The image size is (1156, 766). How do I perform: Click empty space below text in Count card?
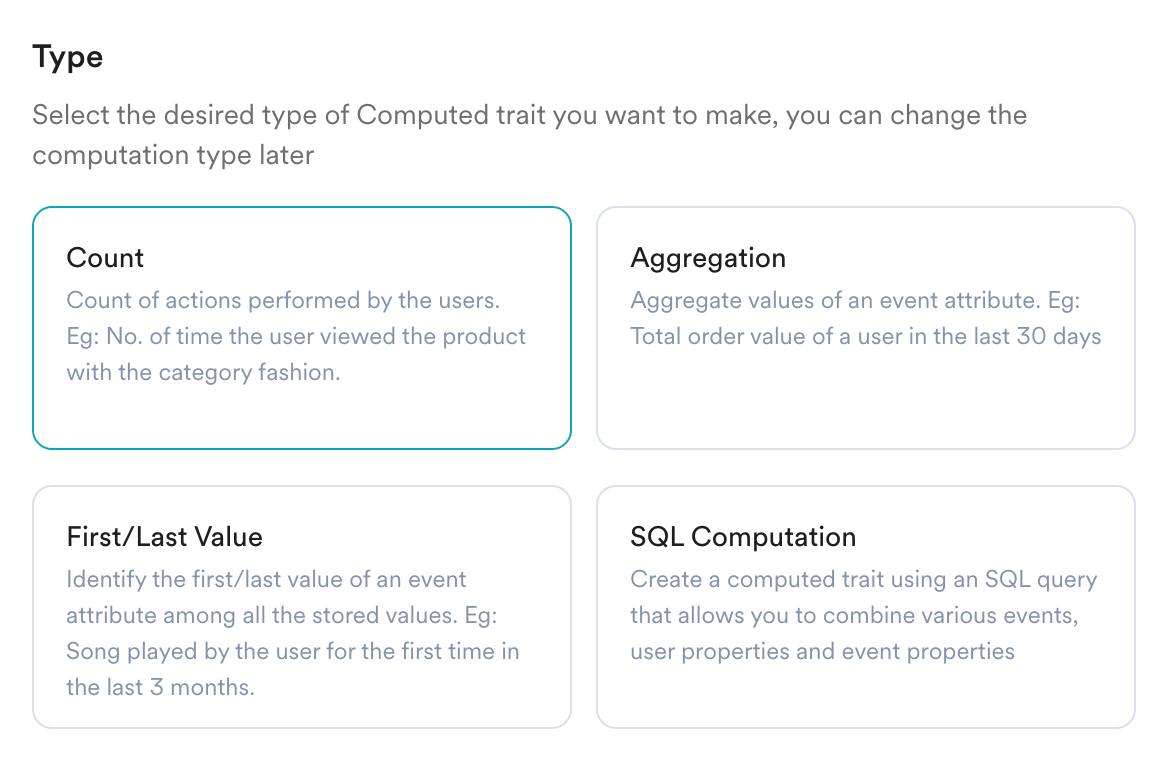click(302, 417)
